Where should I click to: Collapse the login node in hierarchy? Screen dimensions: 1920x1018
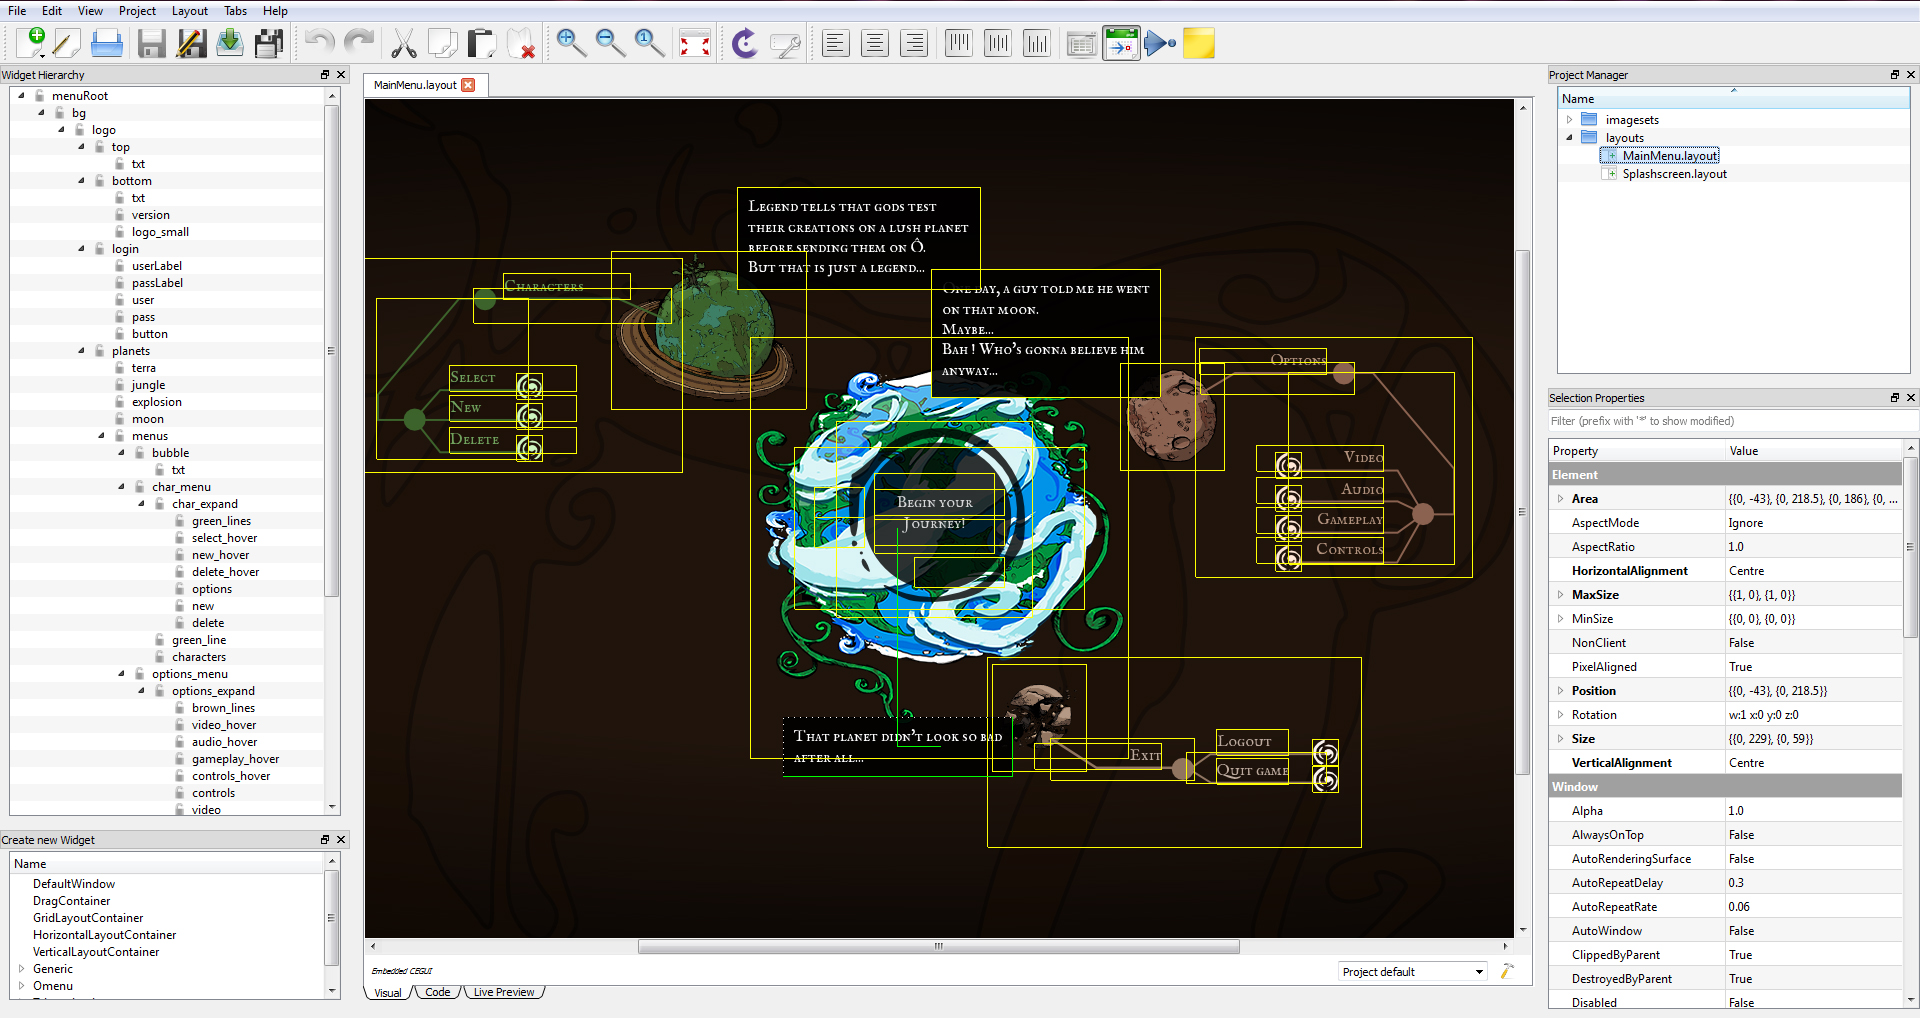[x=82, y=249]
